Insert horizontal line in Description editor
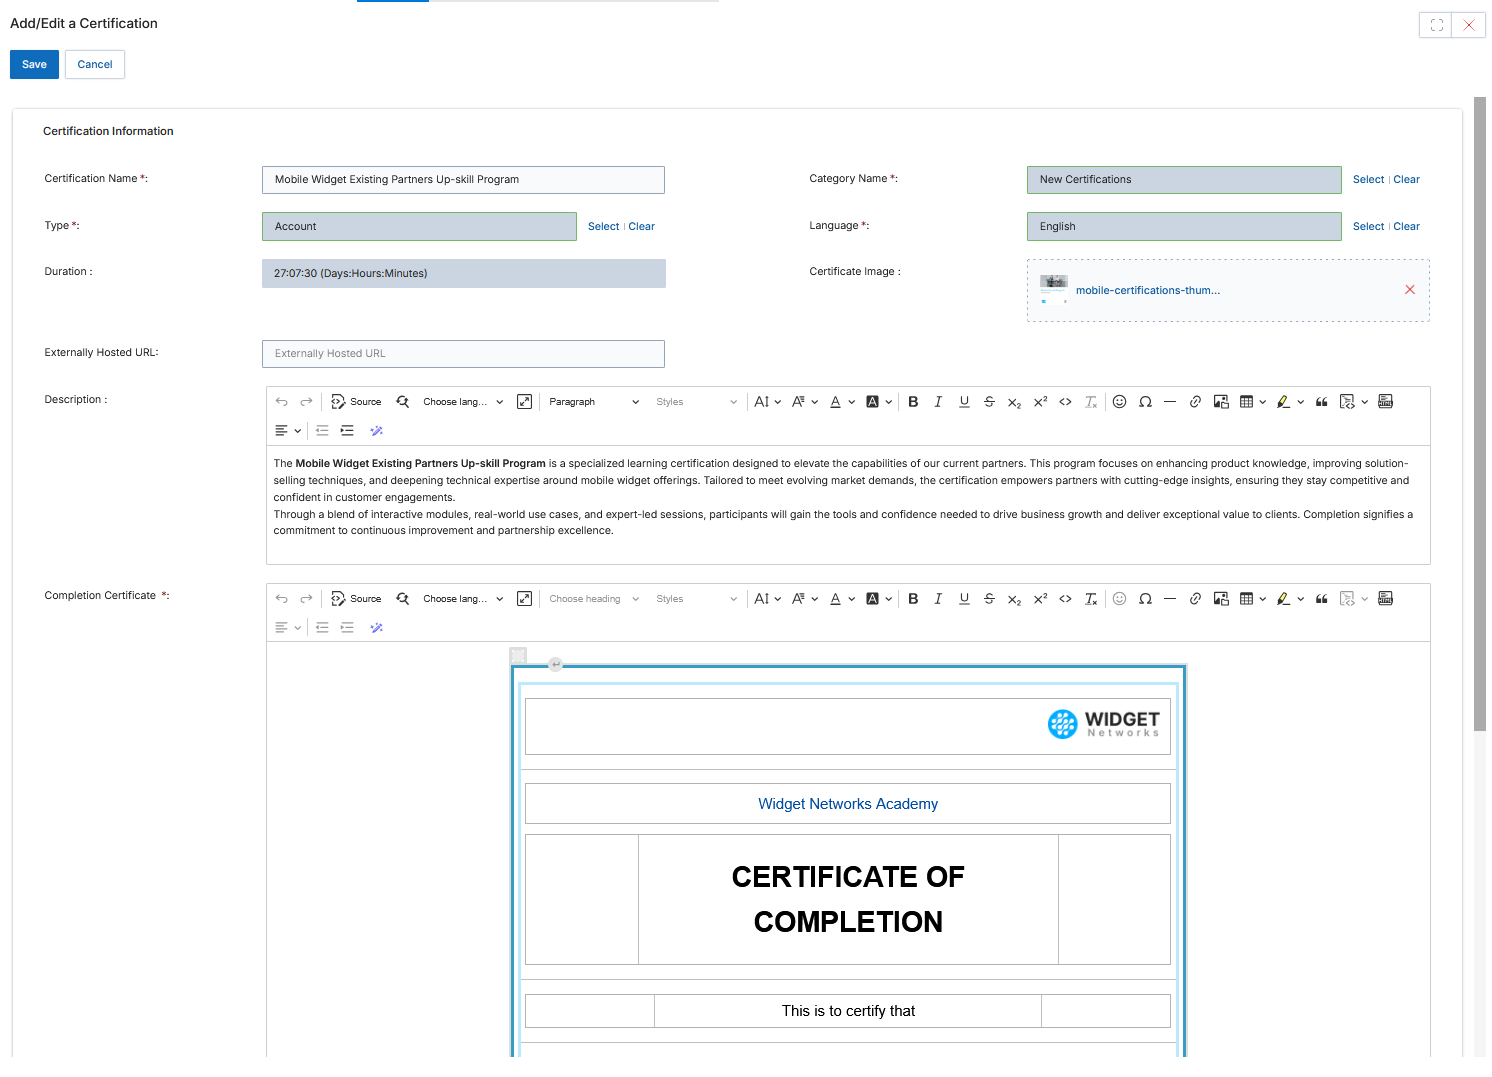 click(1170, 402)
